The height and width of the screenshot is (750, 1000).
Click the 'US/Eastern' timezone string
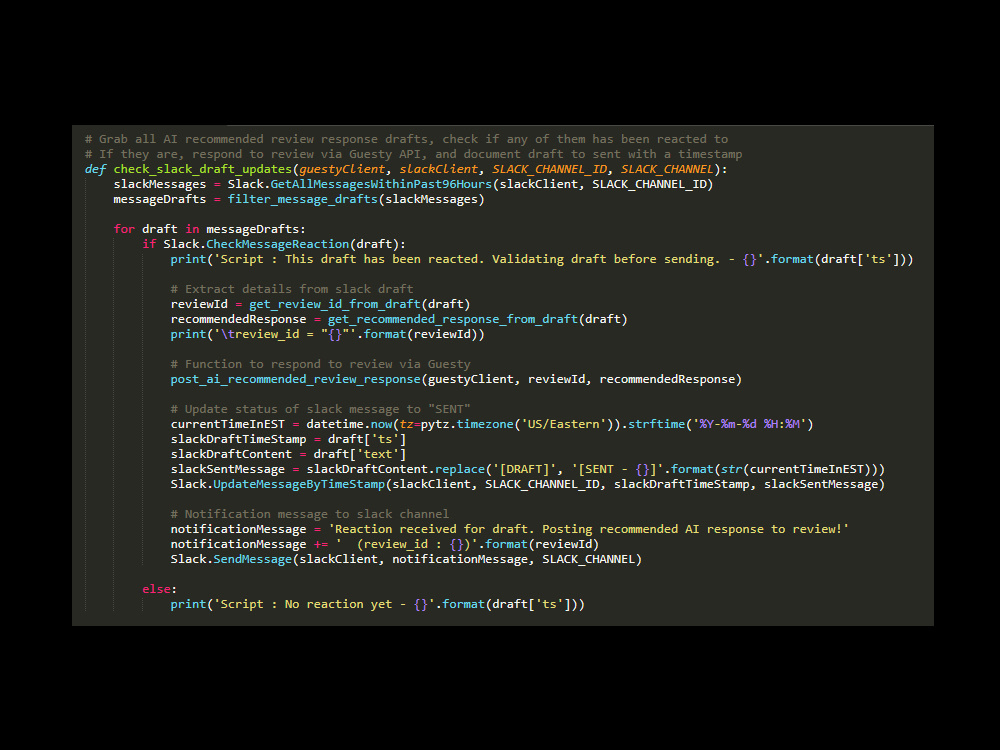pos(563,424)
